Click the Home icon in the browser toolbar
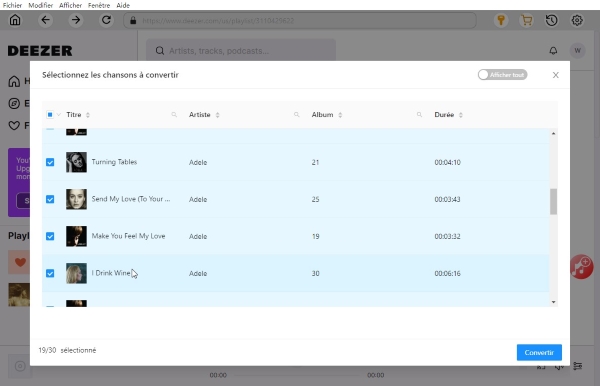The width and height of the screenshot is (600, 386). pos(15,20)
